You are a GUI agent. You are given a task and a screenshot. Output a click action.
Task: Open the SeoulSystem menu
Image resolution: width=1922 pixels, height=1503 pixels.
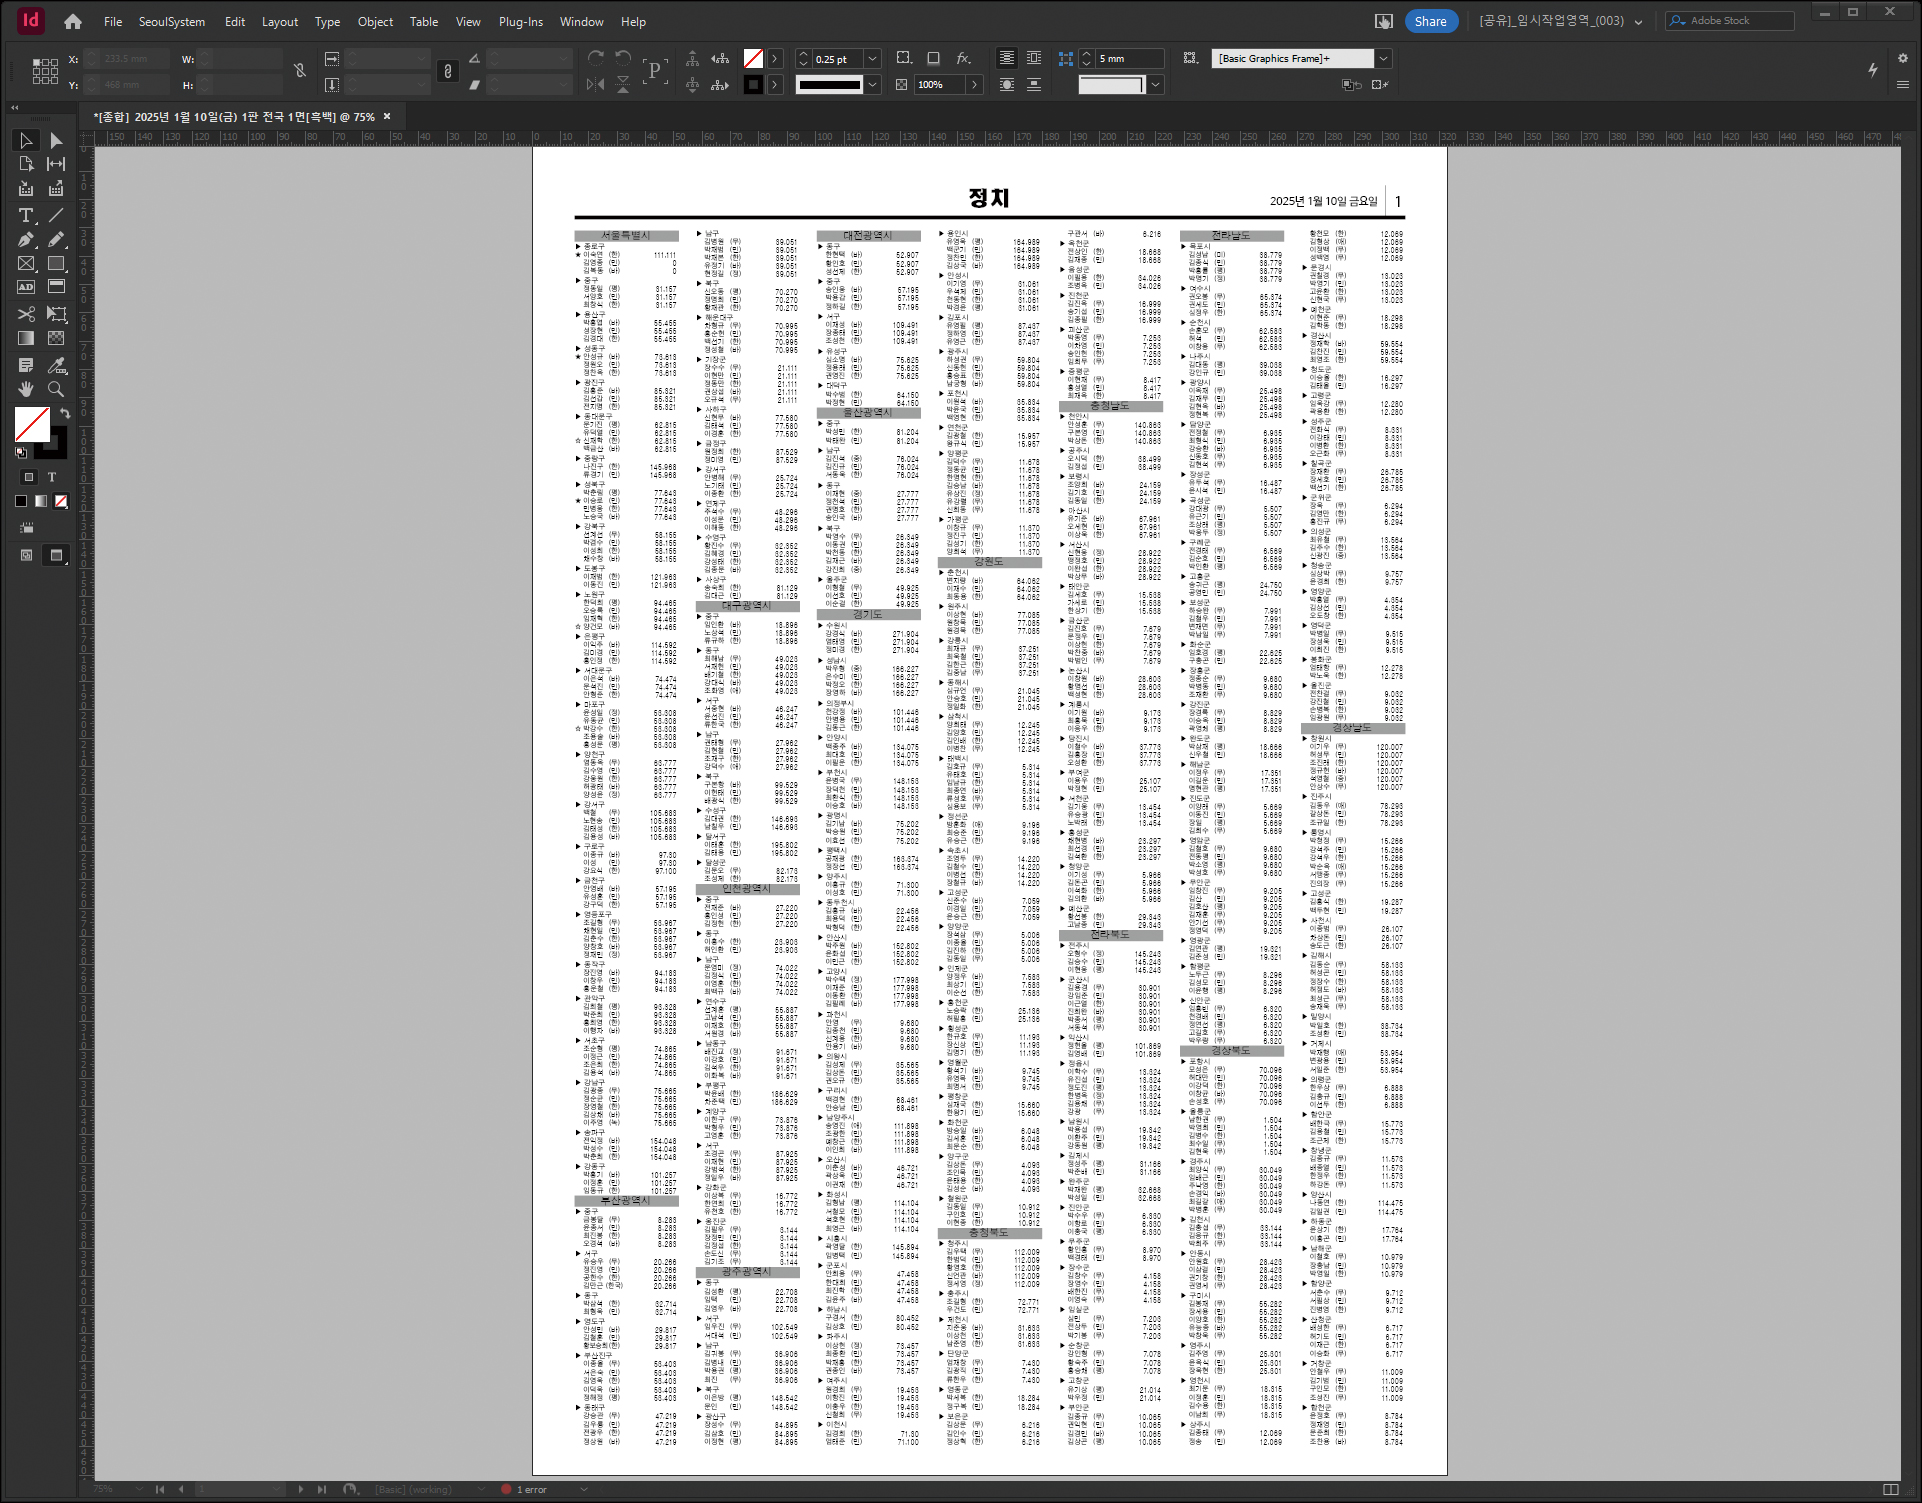[172, 21]
